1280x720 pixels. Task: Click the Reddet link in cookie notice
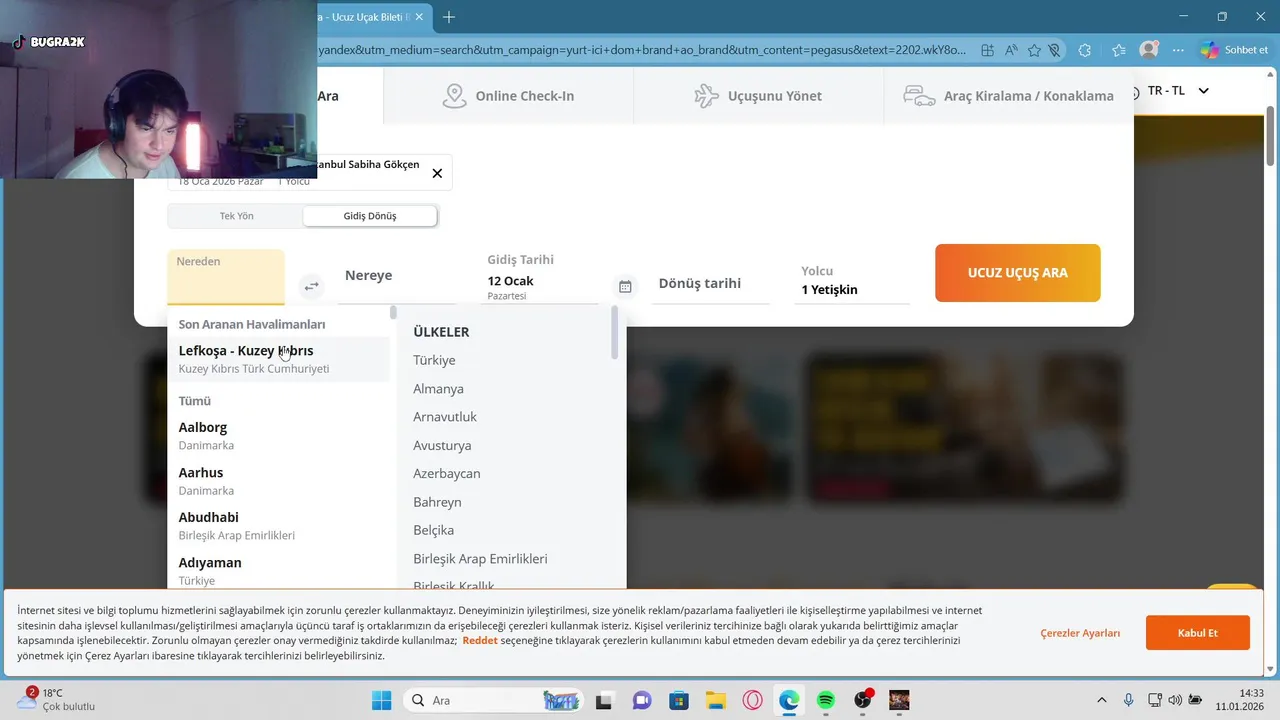pos(480,640)
